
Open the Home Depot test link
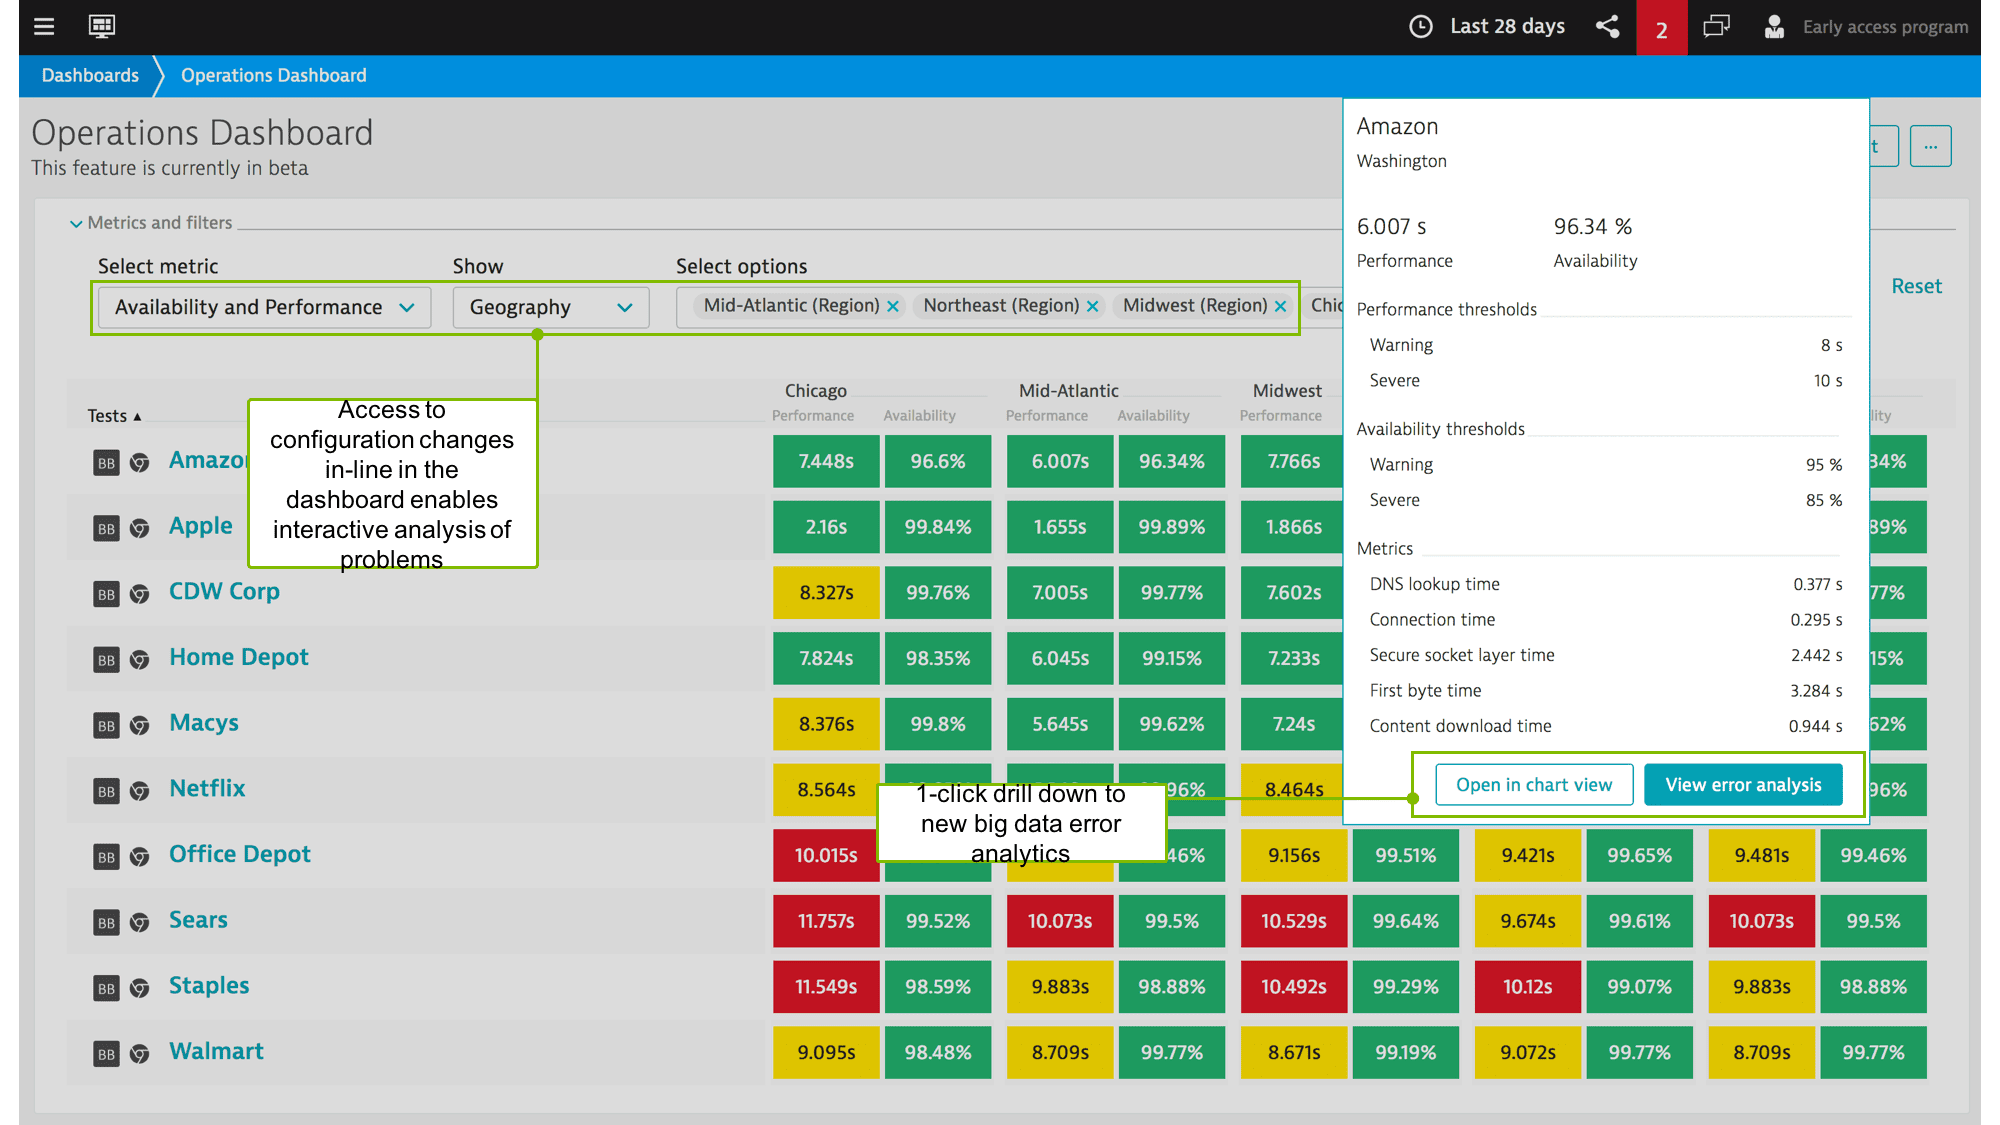tap(239, 657)
